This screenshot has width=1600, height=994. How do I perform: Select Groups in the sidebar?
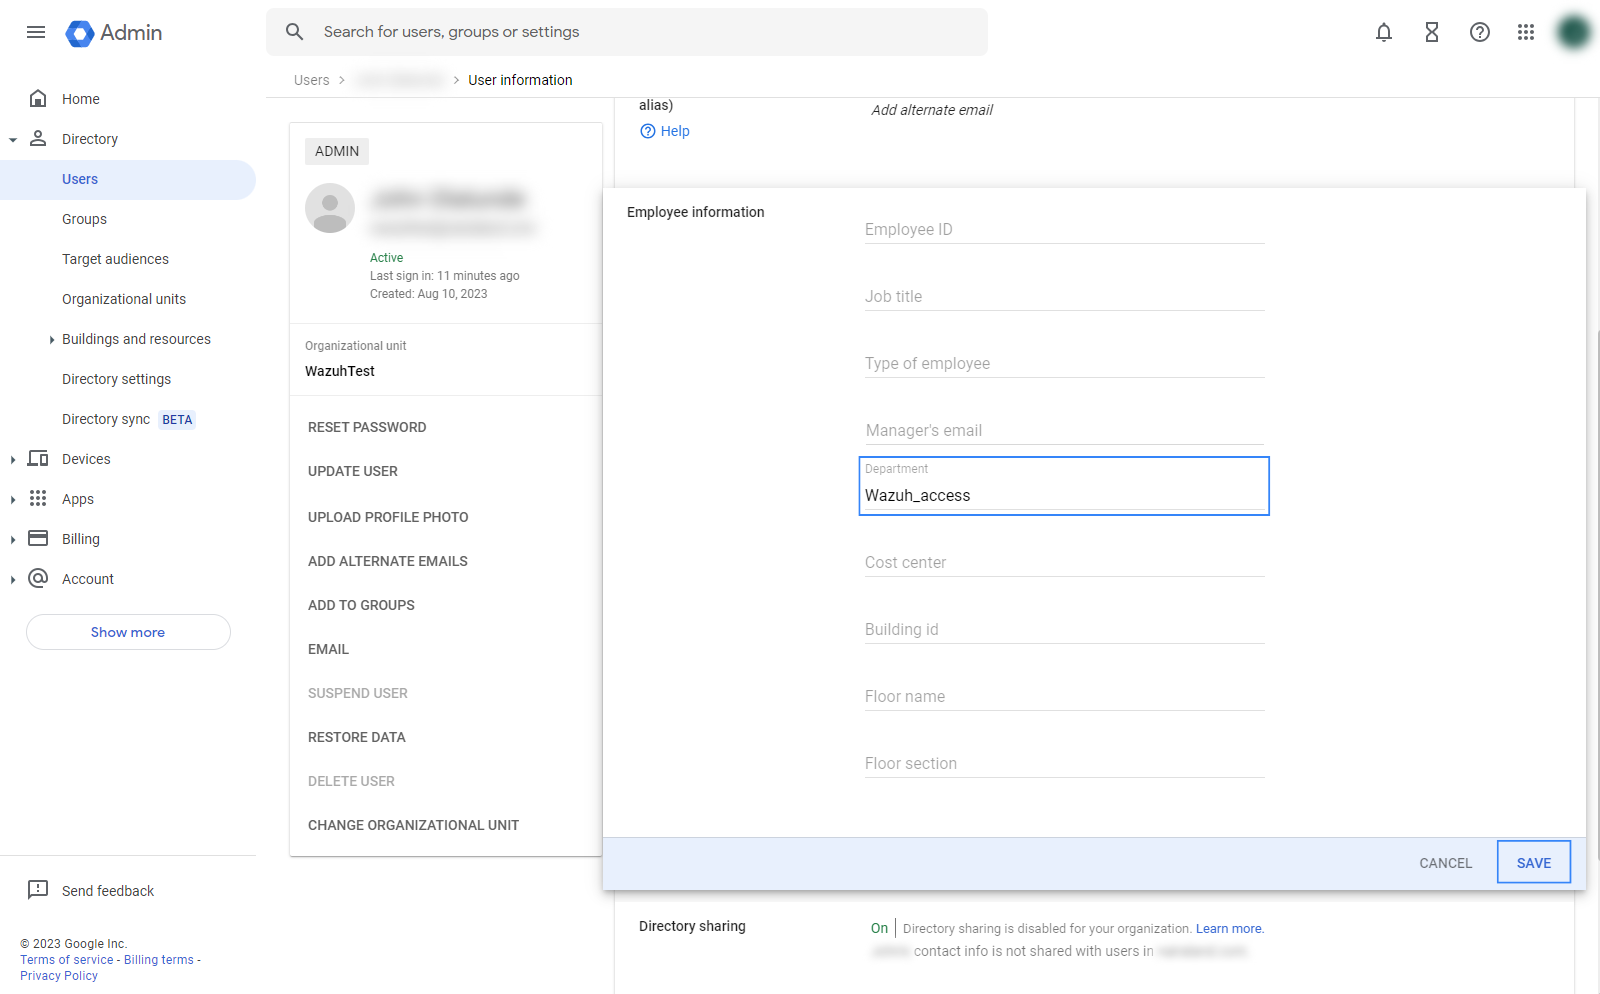(x=84, y=219)
